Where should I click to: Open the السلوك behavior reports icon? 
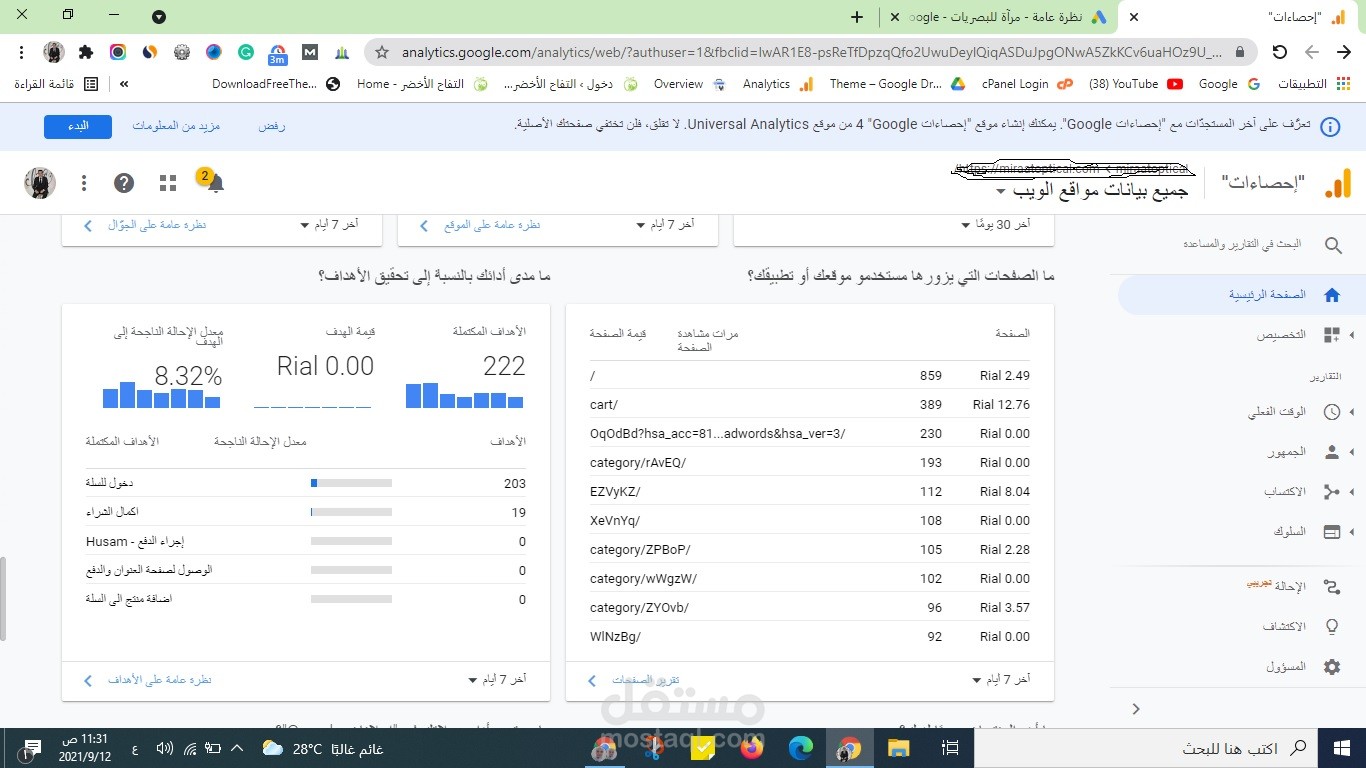click(1331, 531)
